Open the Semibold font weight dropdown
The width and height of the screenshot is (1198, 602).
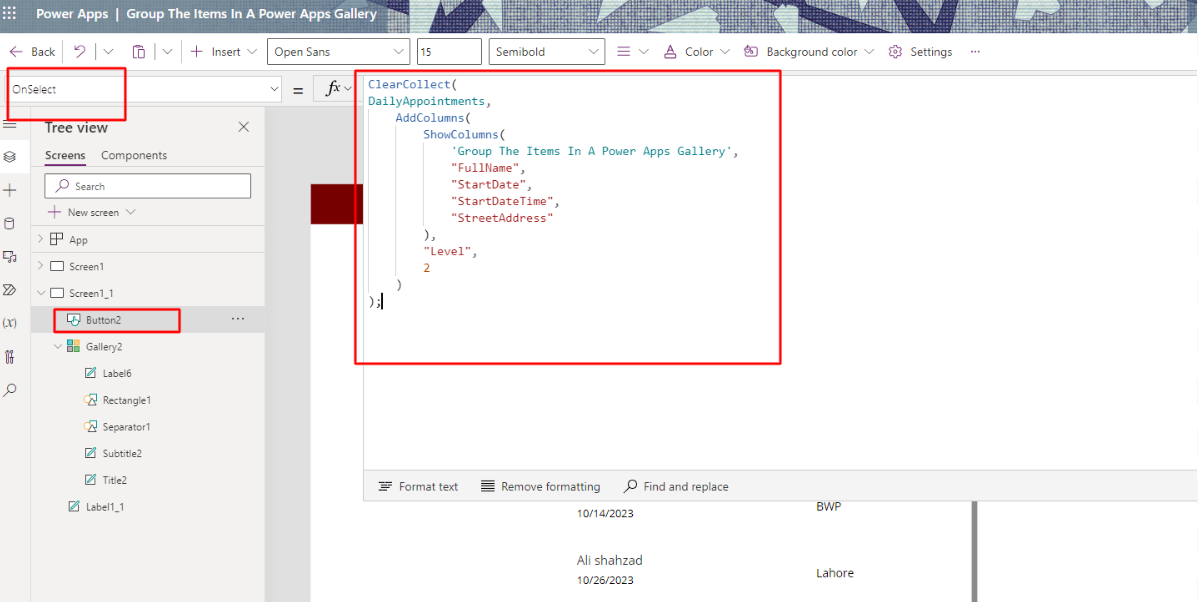(x=546, y=51)
